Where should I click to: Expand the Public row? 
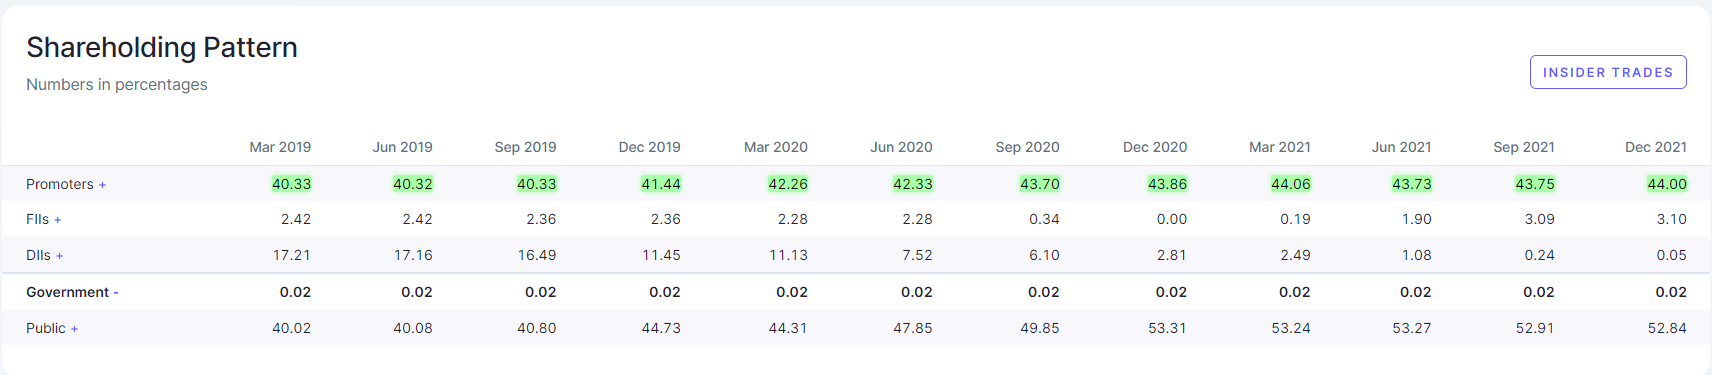coord(52,328)
